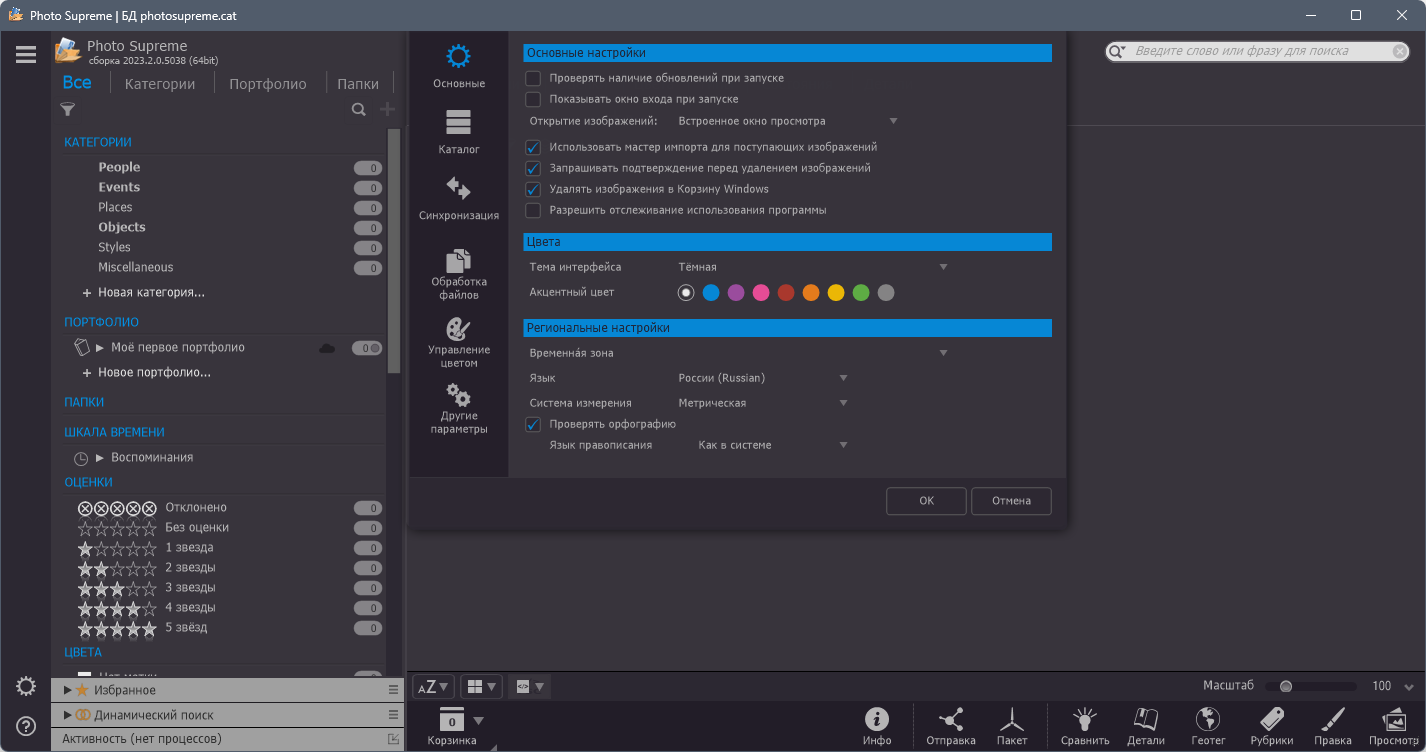Click the Пакет batch icon
The image size is (1426, 752).
click(x=1012, y=727)
